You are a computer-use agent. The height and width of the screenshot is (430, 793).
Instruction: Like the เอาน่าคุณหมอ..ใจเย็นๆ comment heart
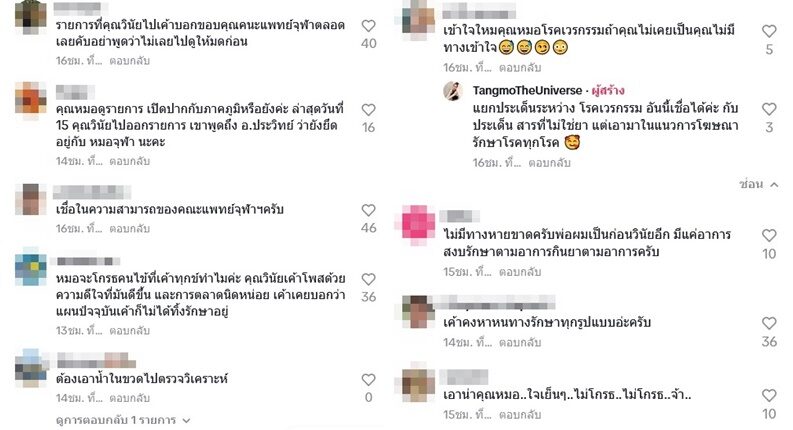tap(769, 396)
